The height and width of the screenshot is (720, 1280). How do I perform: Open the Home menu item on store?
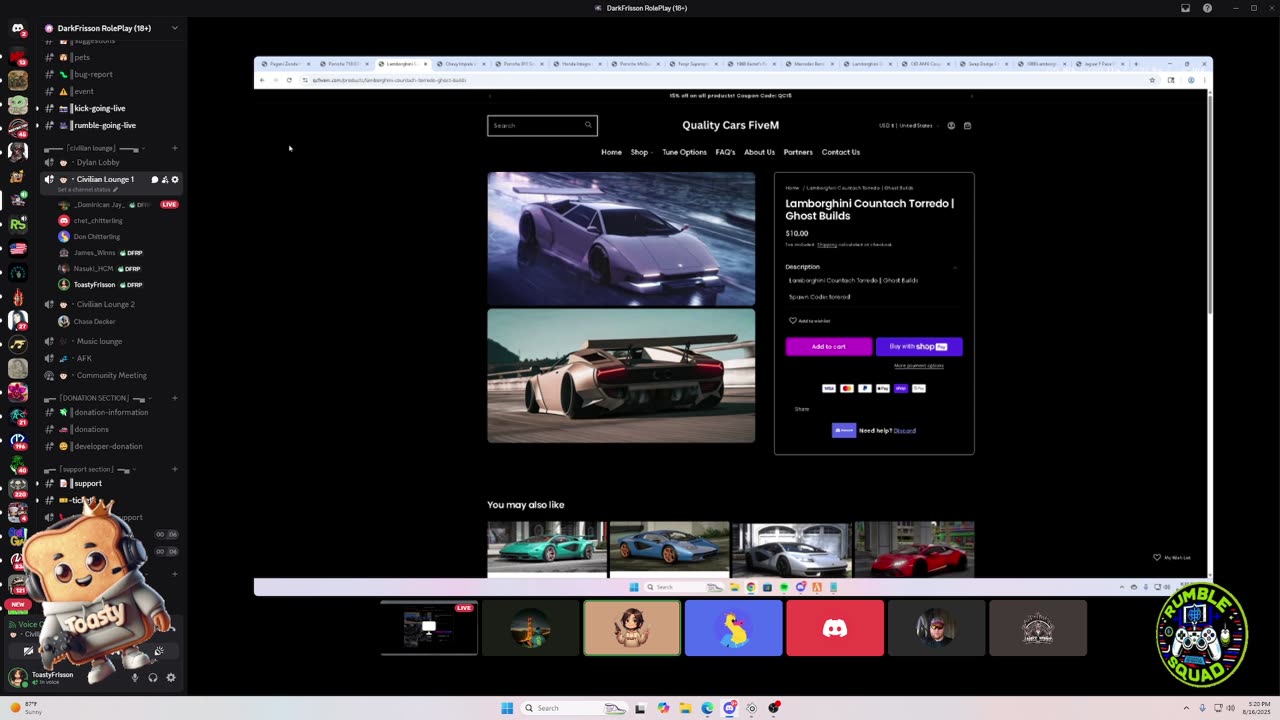coord(611,152)
